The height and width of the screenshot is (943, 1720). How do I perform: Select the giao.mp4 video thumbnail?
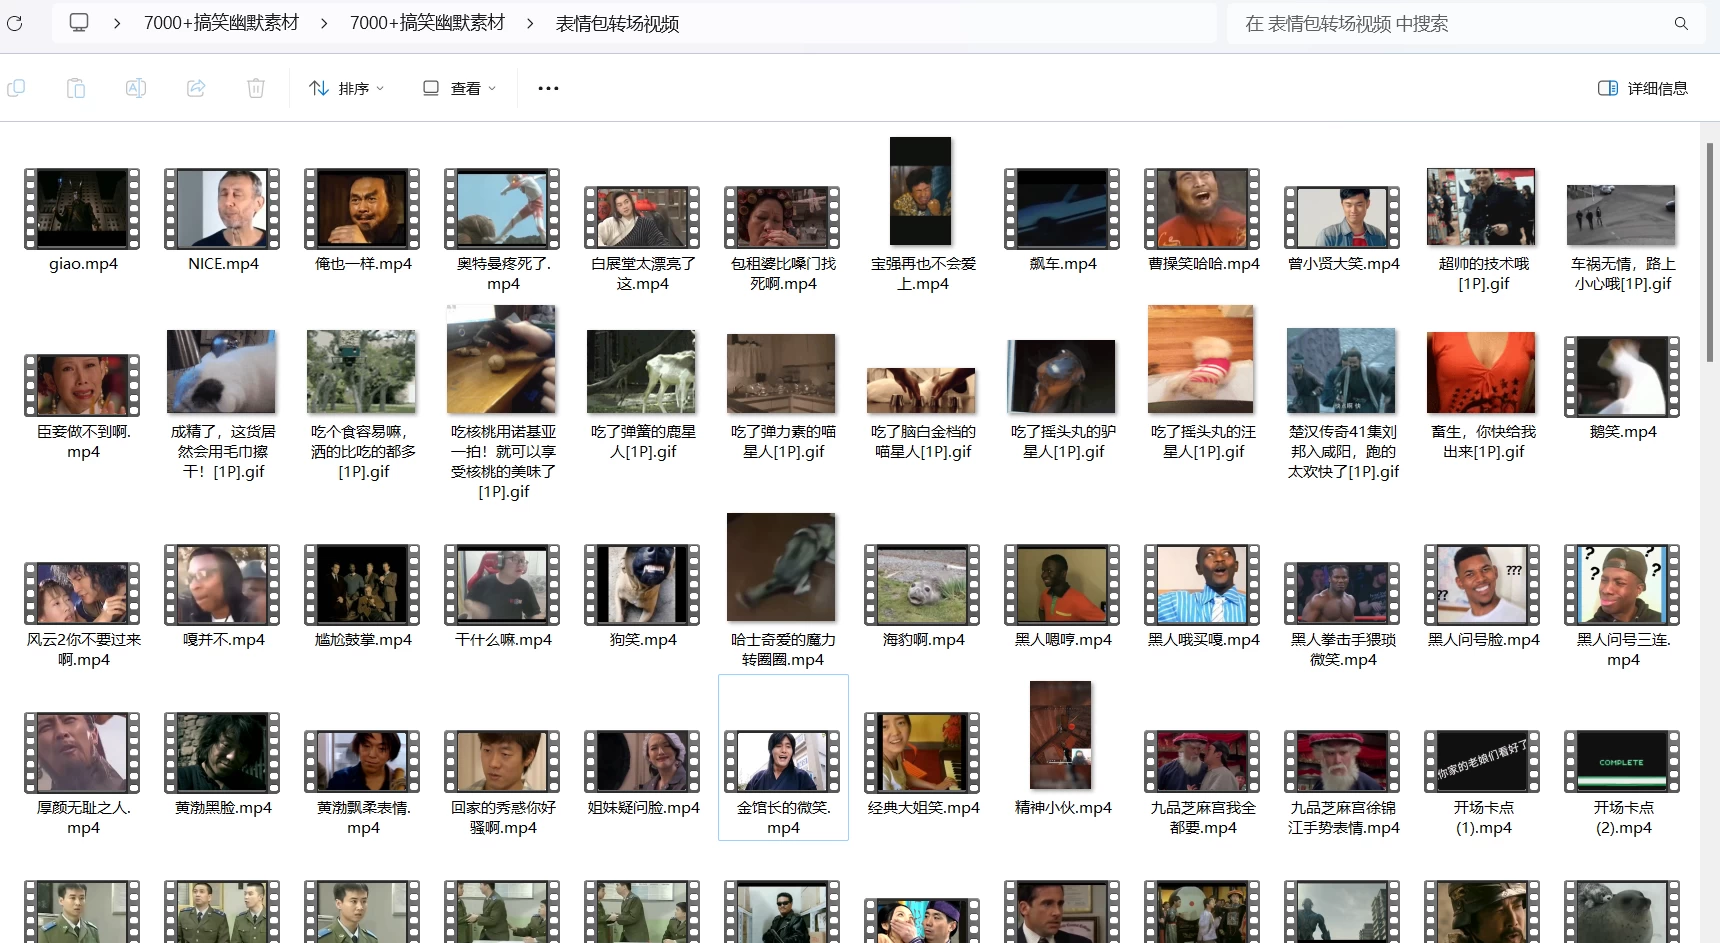point(82,208)
